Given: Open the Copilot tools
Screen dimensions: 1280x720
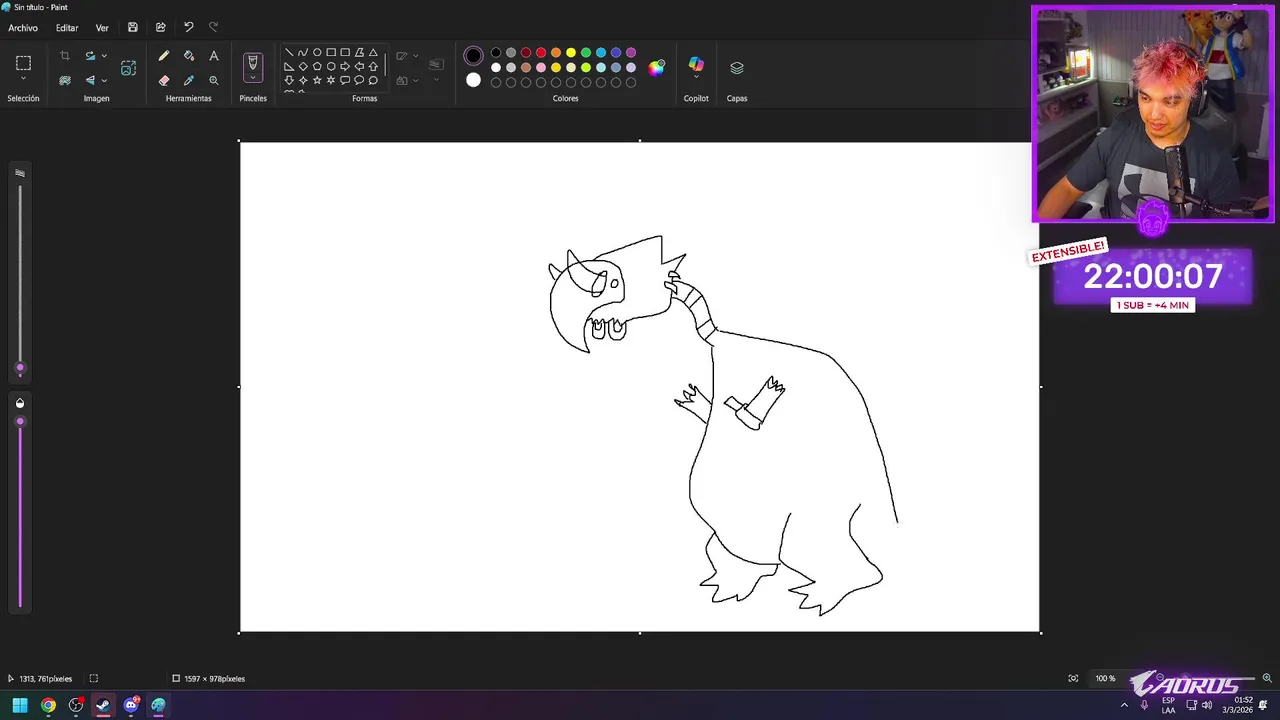Looking at the screenshot, I should 696,66.
